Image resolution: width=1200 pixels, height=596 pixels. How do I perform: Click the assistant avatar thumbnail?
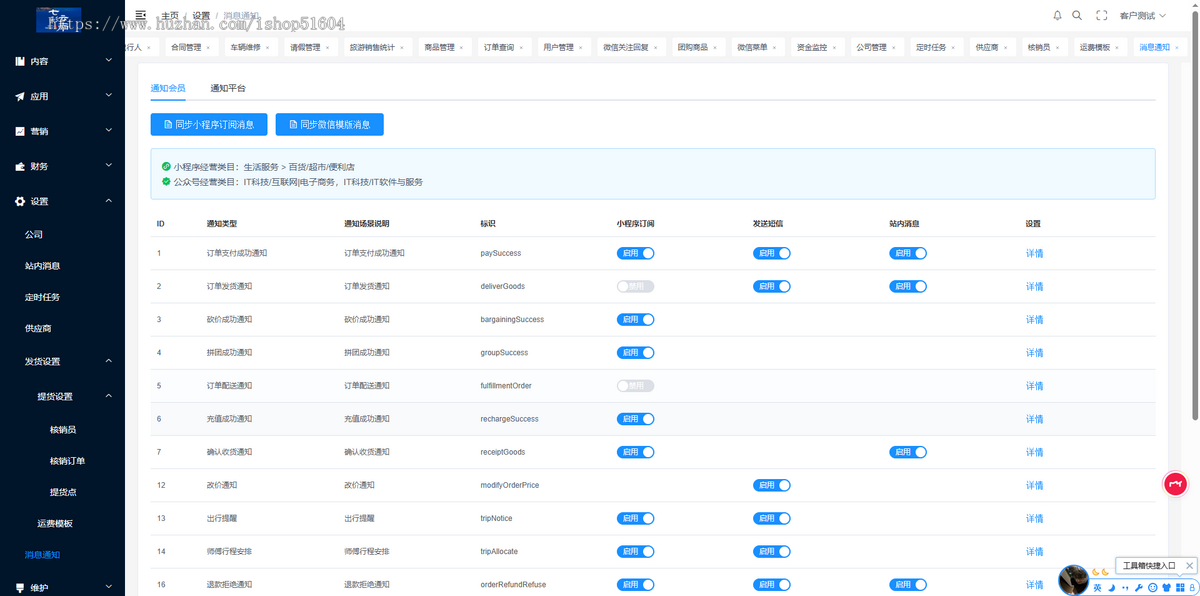(1074, 580)
